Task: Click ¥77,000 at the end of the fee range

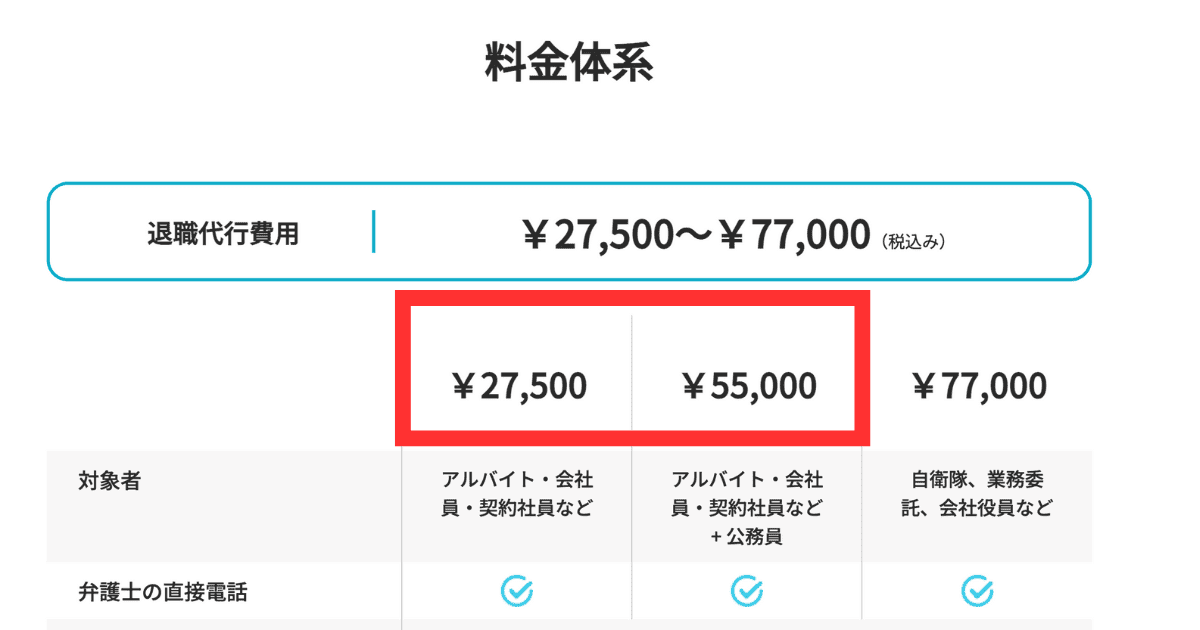Action: click(x=794, y=236)
